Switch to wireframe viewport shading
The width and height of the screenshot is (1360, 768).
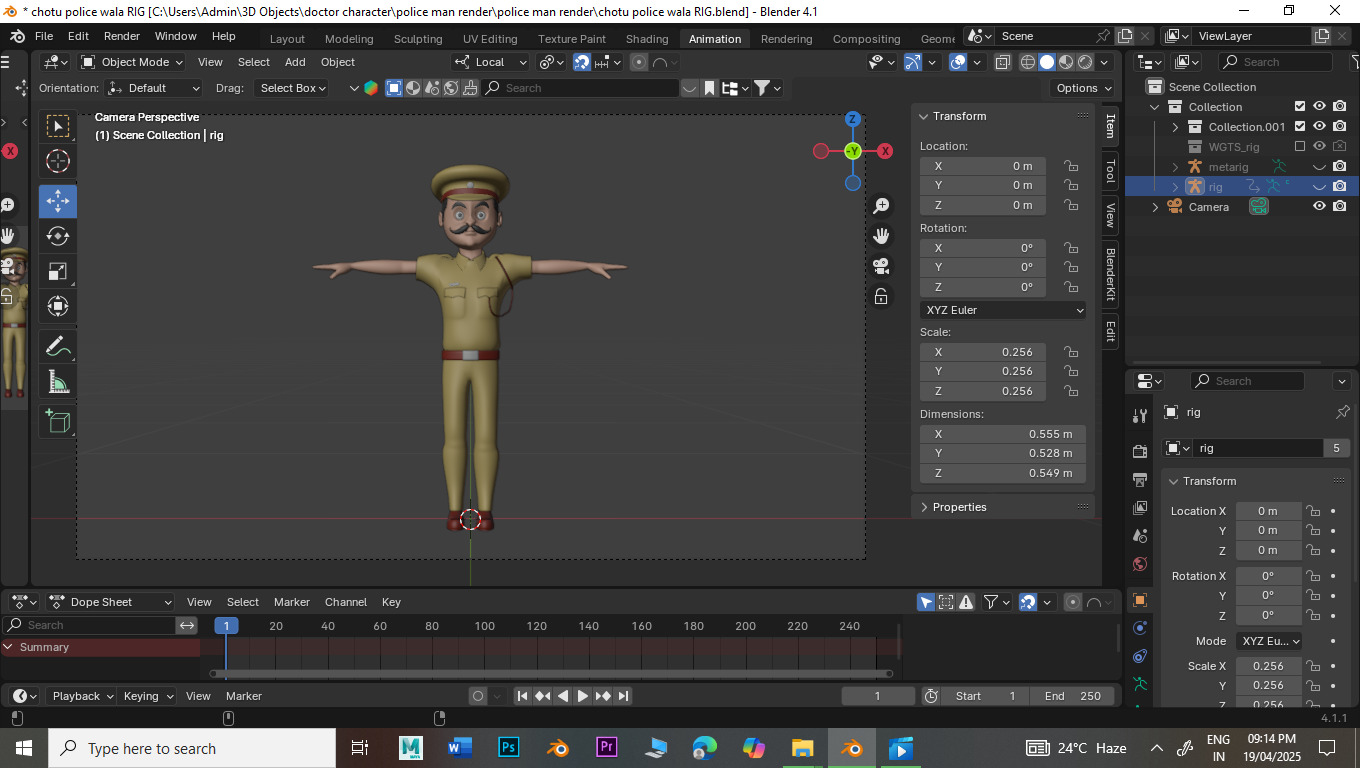point(1028,62)
